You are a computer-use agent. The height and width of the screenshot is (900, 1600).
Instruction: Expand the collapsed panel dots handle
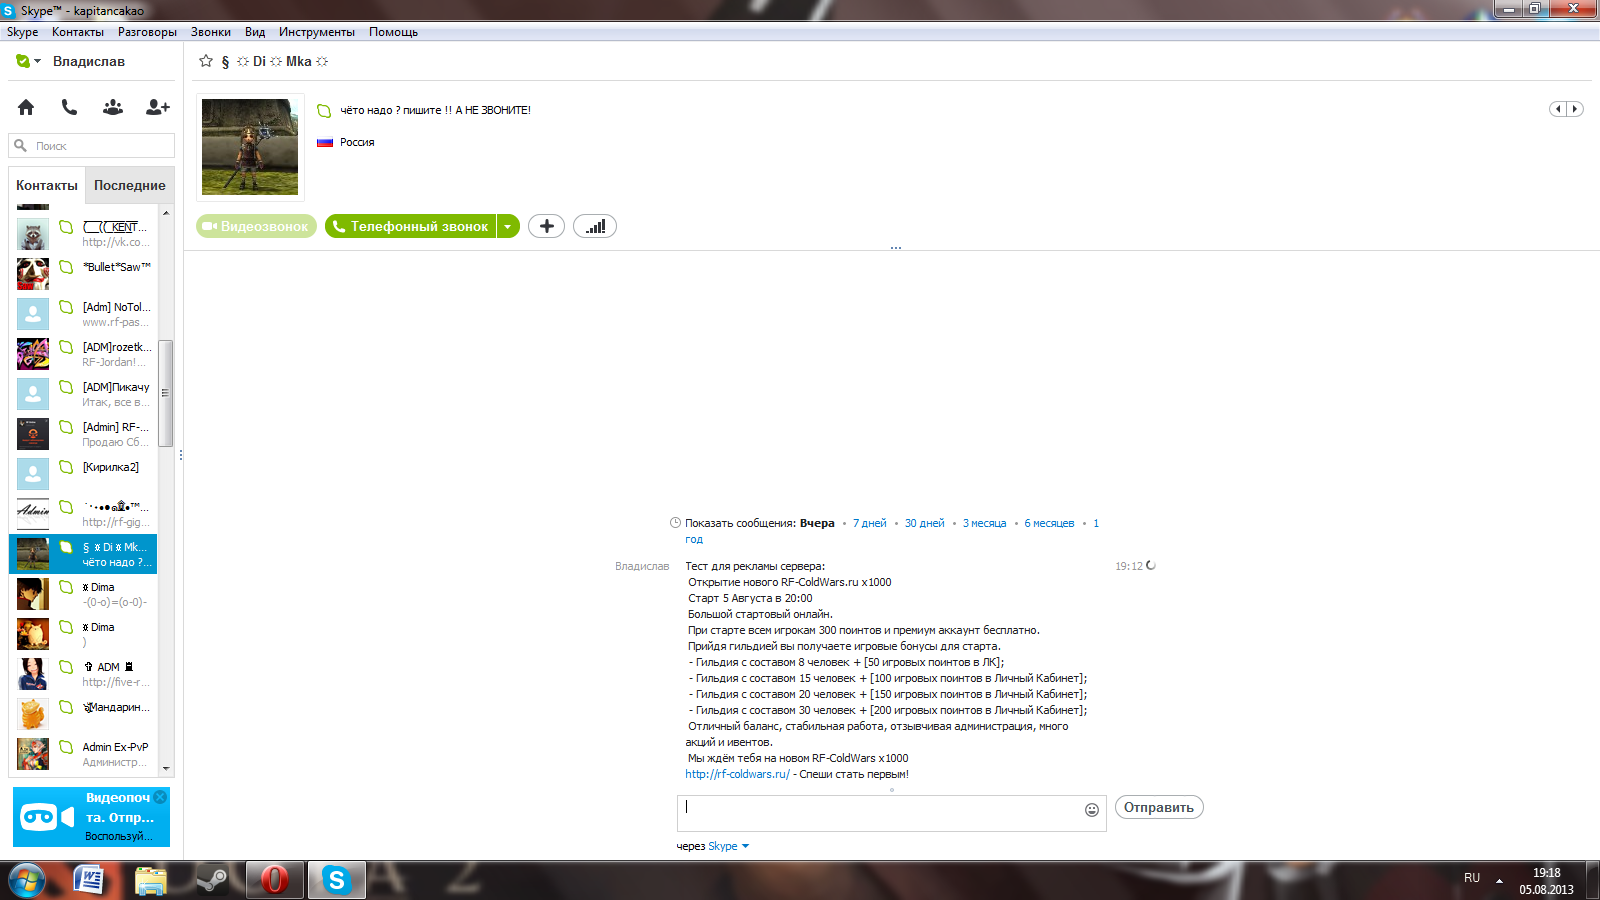pyautogui.click(x=896, y=247)
